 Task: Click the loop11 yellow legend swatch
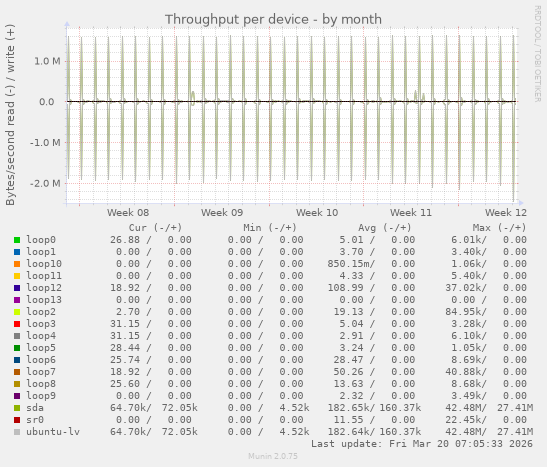17,276
